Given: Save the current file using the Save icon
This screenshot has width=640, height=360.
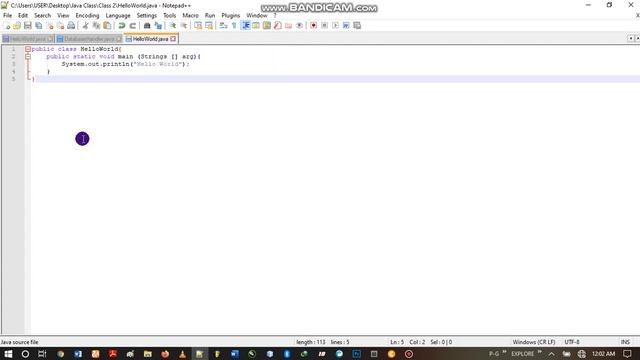Looking at the screenshot, I should click(x=28, y=26).
